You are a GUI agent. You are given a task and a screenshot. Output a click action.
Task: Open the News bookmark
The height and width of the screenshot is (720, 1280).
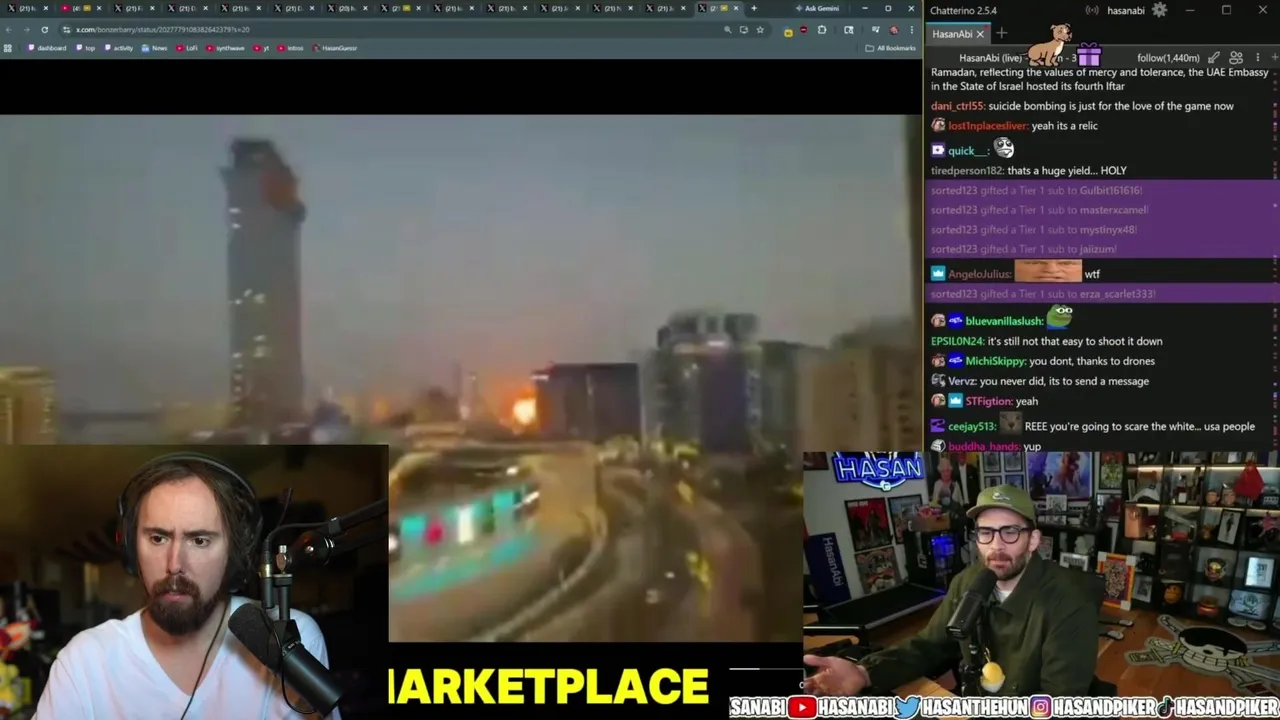(x=154, y=48)
